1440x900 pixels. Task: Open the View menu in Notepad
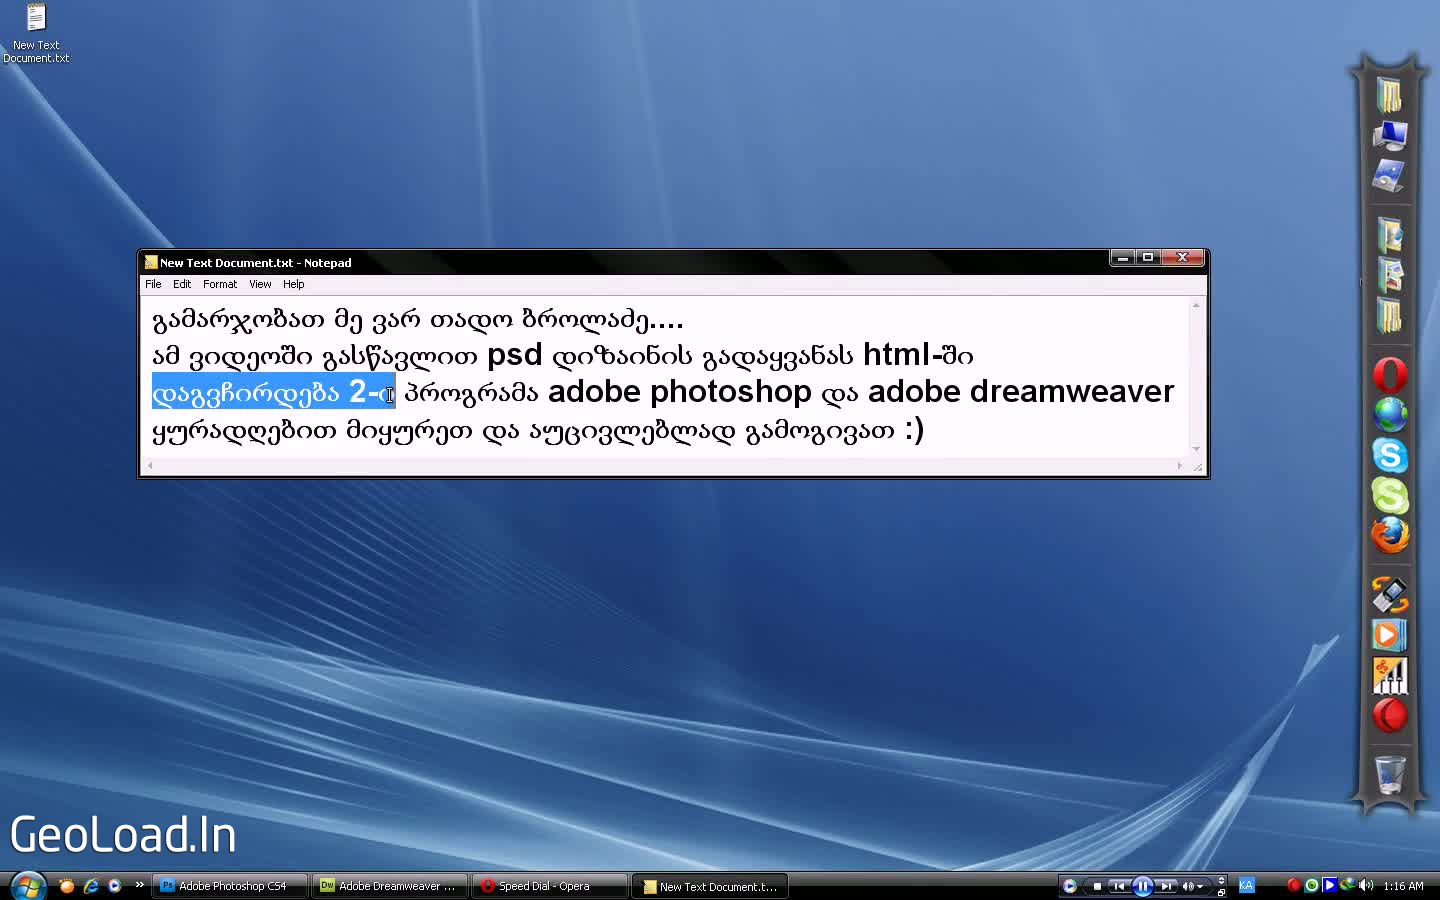point(260,284)
